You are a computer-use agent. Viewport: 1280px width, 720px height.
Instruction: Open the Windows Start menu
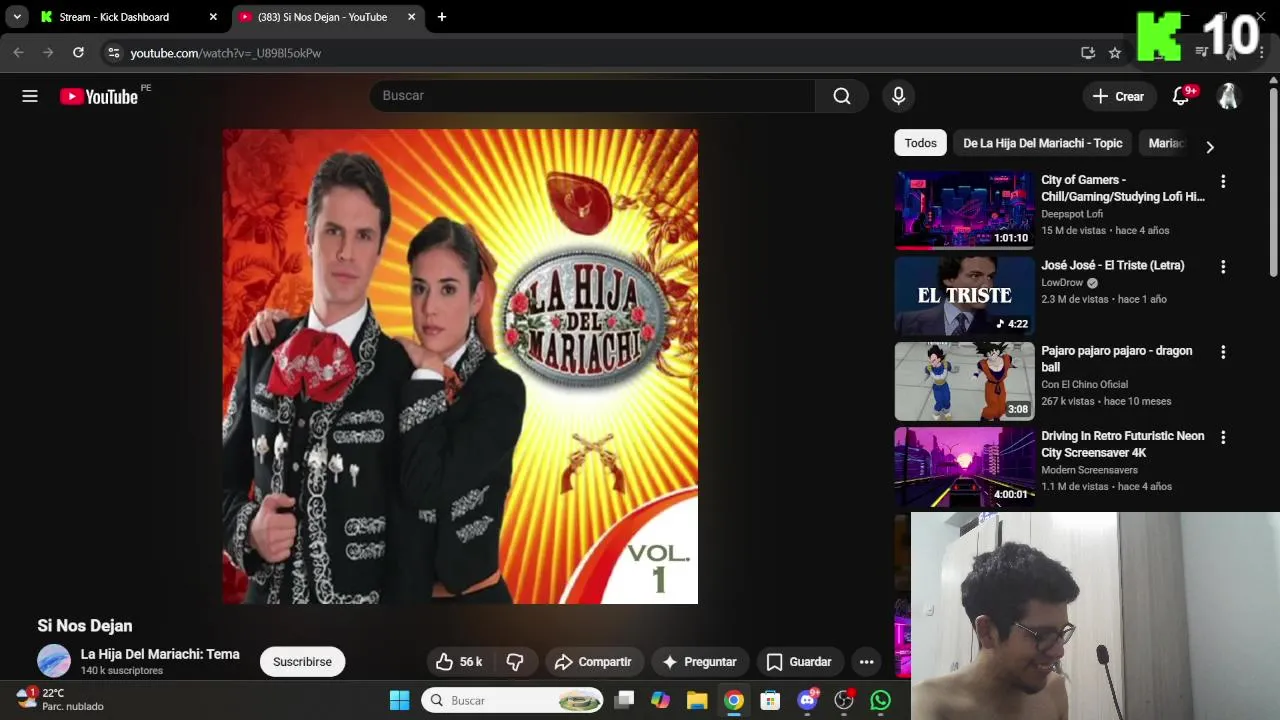point(399,700)
